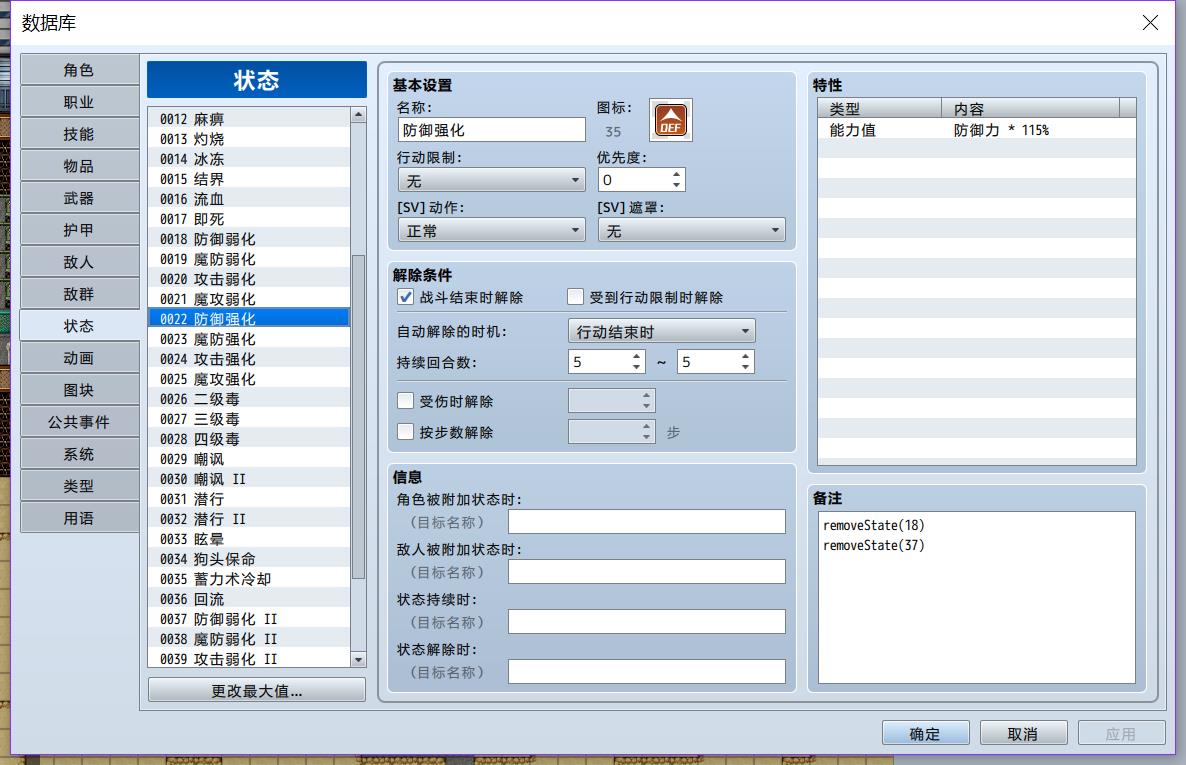This screenshot has width=1186, height=765.
Task: Select state 0012 麻痹
Action: 249,118
